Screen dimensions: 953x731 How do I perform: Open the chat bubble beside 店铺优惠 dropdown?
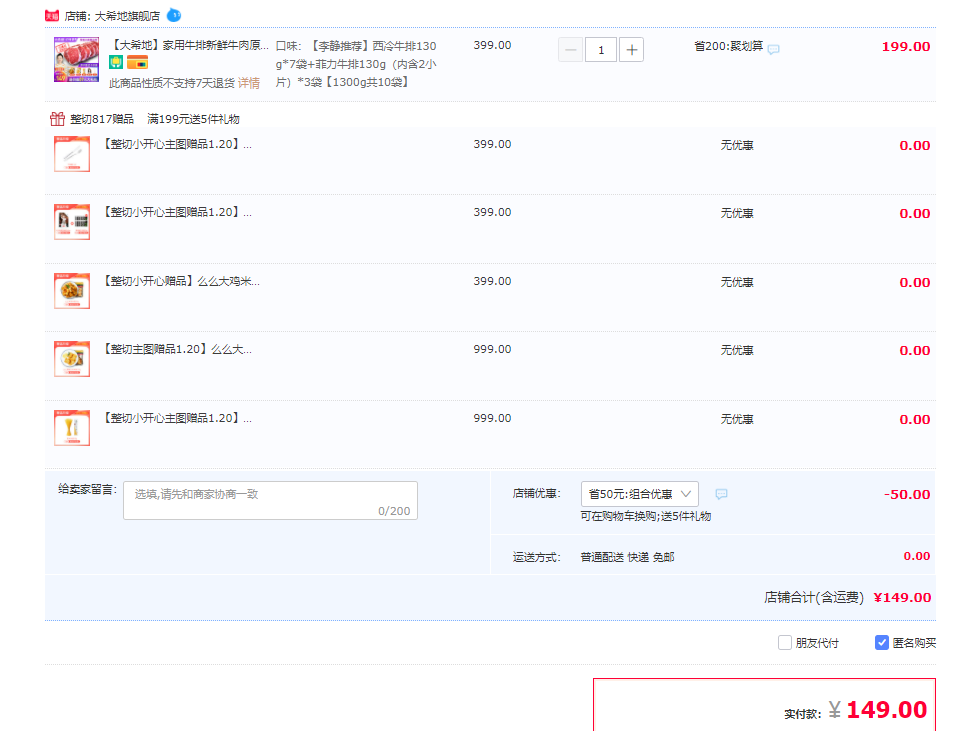(721, 494)
